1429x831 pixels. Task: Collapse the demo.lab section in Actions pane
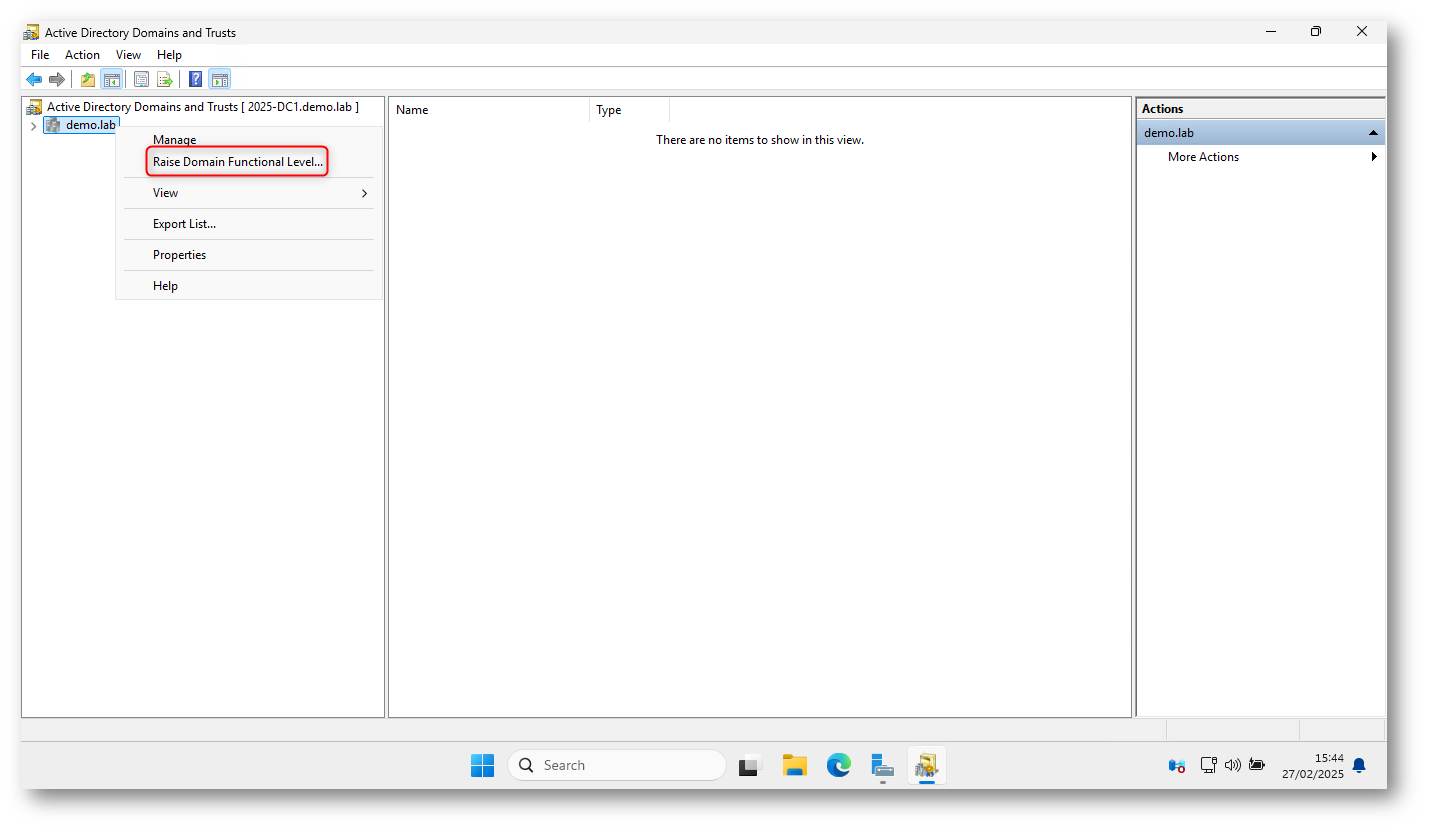[x=1374, y=133]
